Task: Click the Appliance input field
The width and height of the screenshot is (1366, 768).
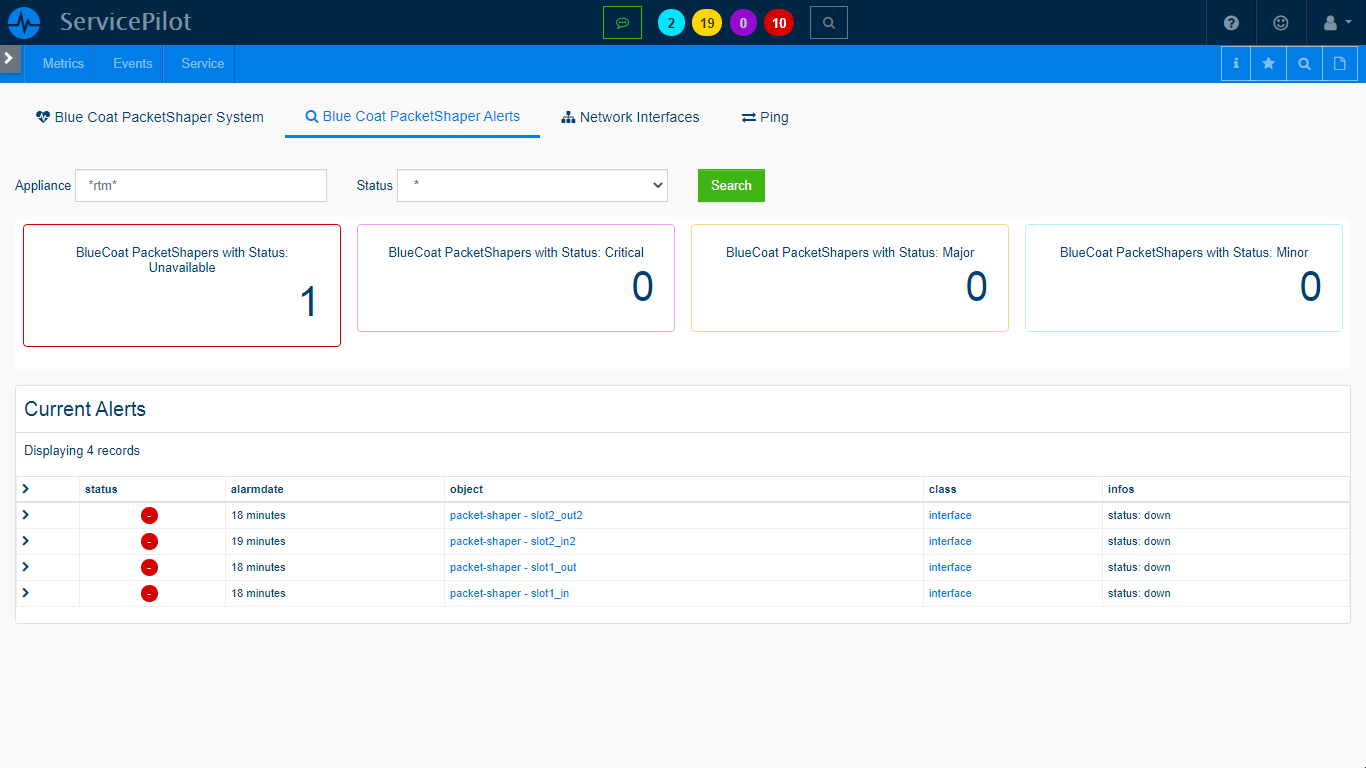Action: 201,186
